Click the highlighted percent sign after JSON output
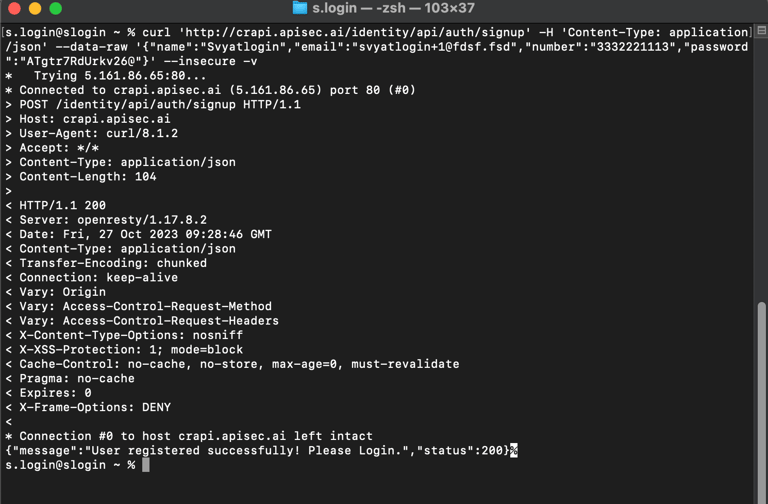Screen dimensions: 768x504 [514, 451]
